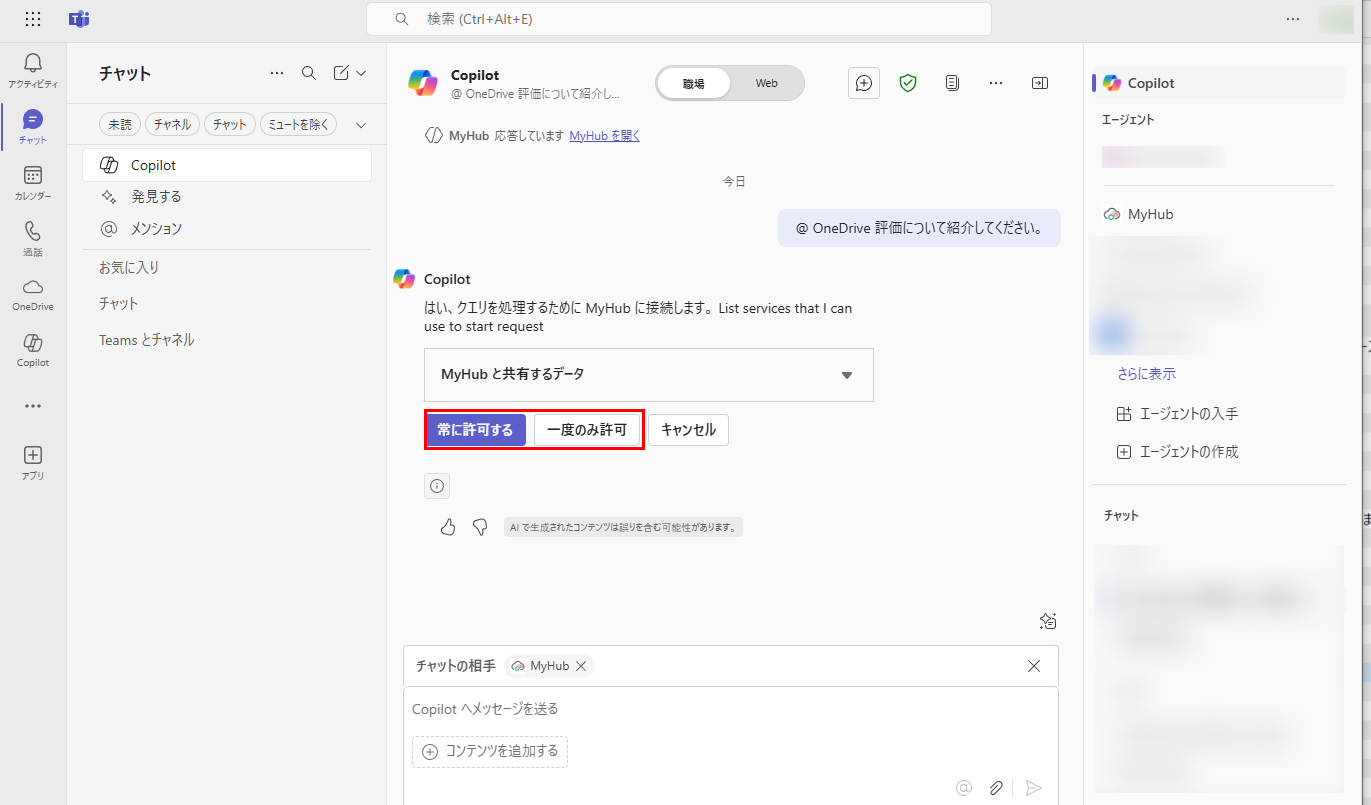Viewport: 1371px width, 805px height.
Task: Open 発見する in chat list
Action: 227,197
